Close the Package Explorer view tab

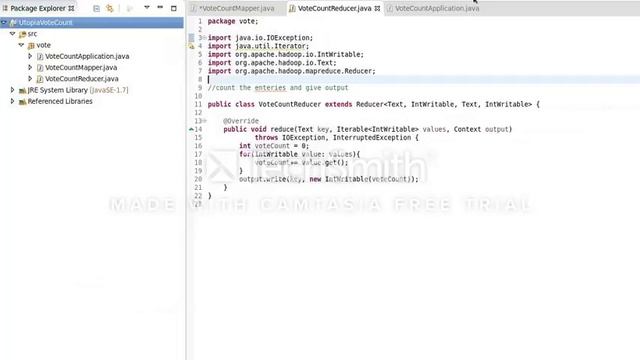(x=71, y=8)
